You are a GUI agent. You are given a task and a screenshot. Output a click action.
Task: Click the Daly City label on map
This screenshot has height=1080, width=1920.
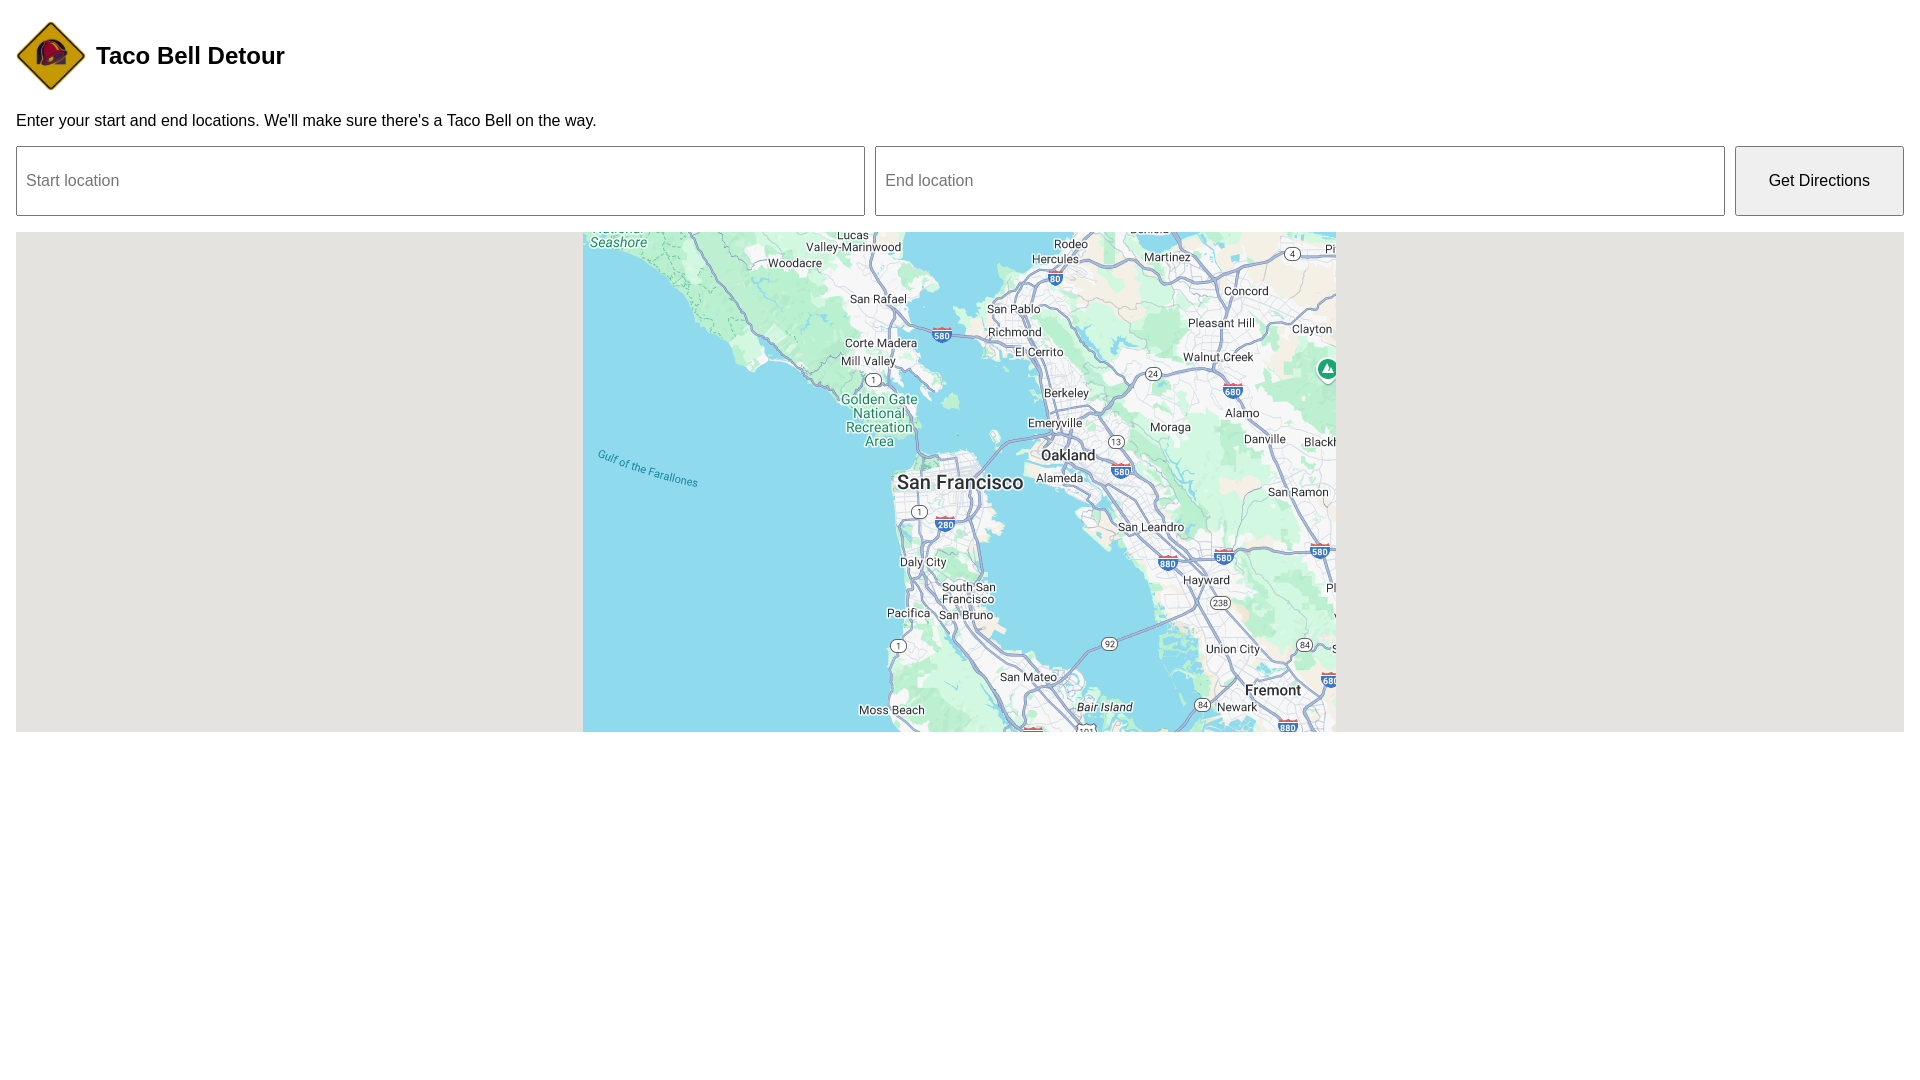click(x=923, y=562)
